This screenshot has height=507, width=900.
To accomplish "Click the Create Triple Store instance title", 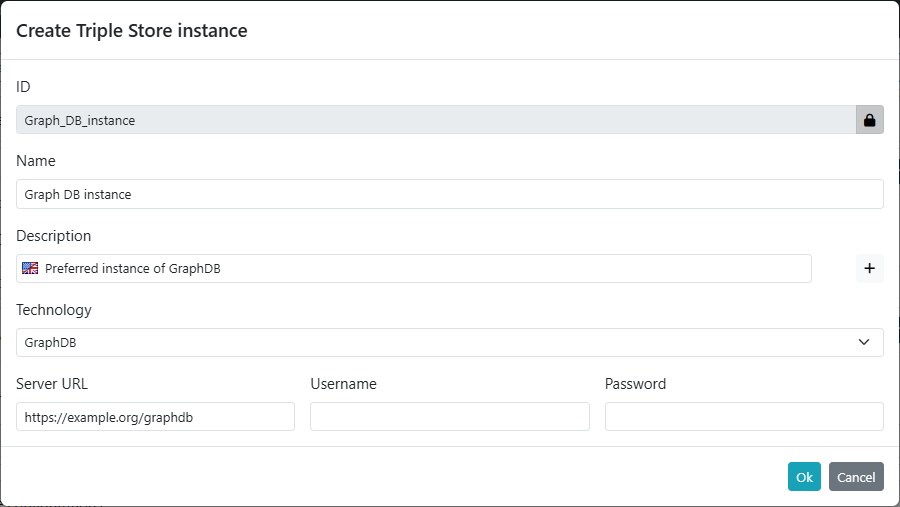I will pos(131,31).
